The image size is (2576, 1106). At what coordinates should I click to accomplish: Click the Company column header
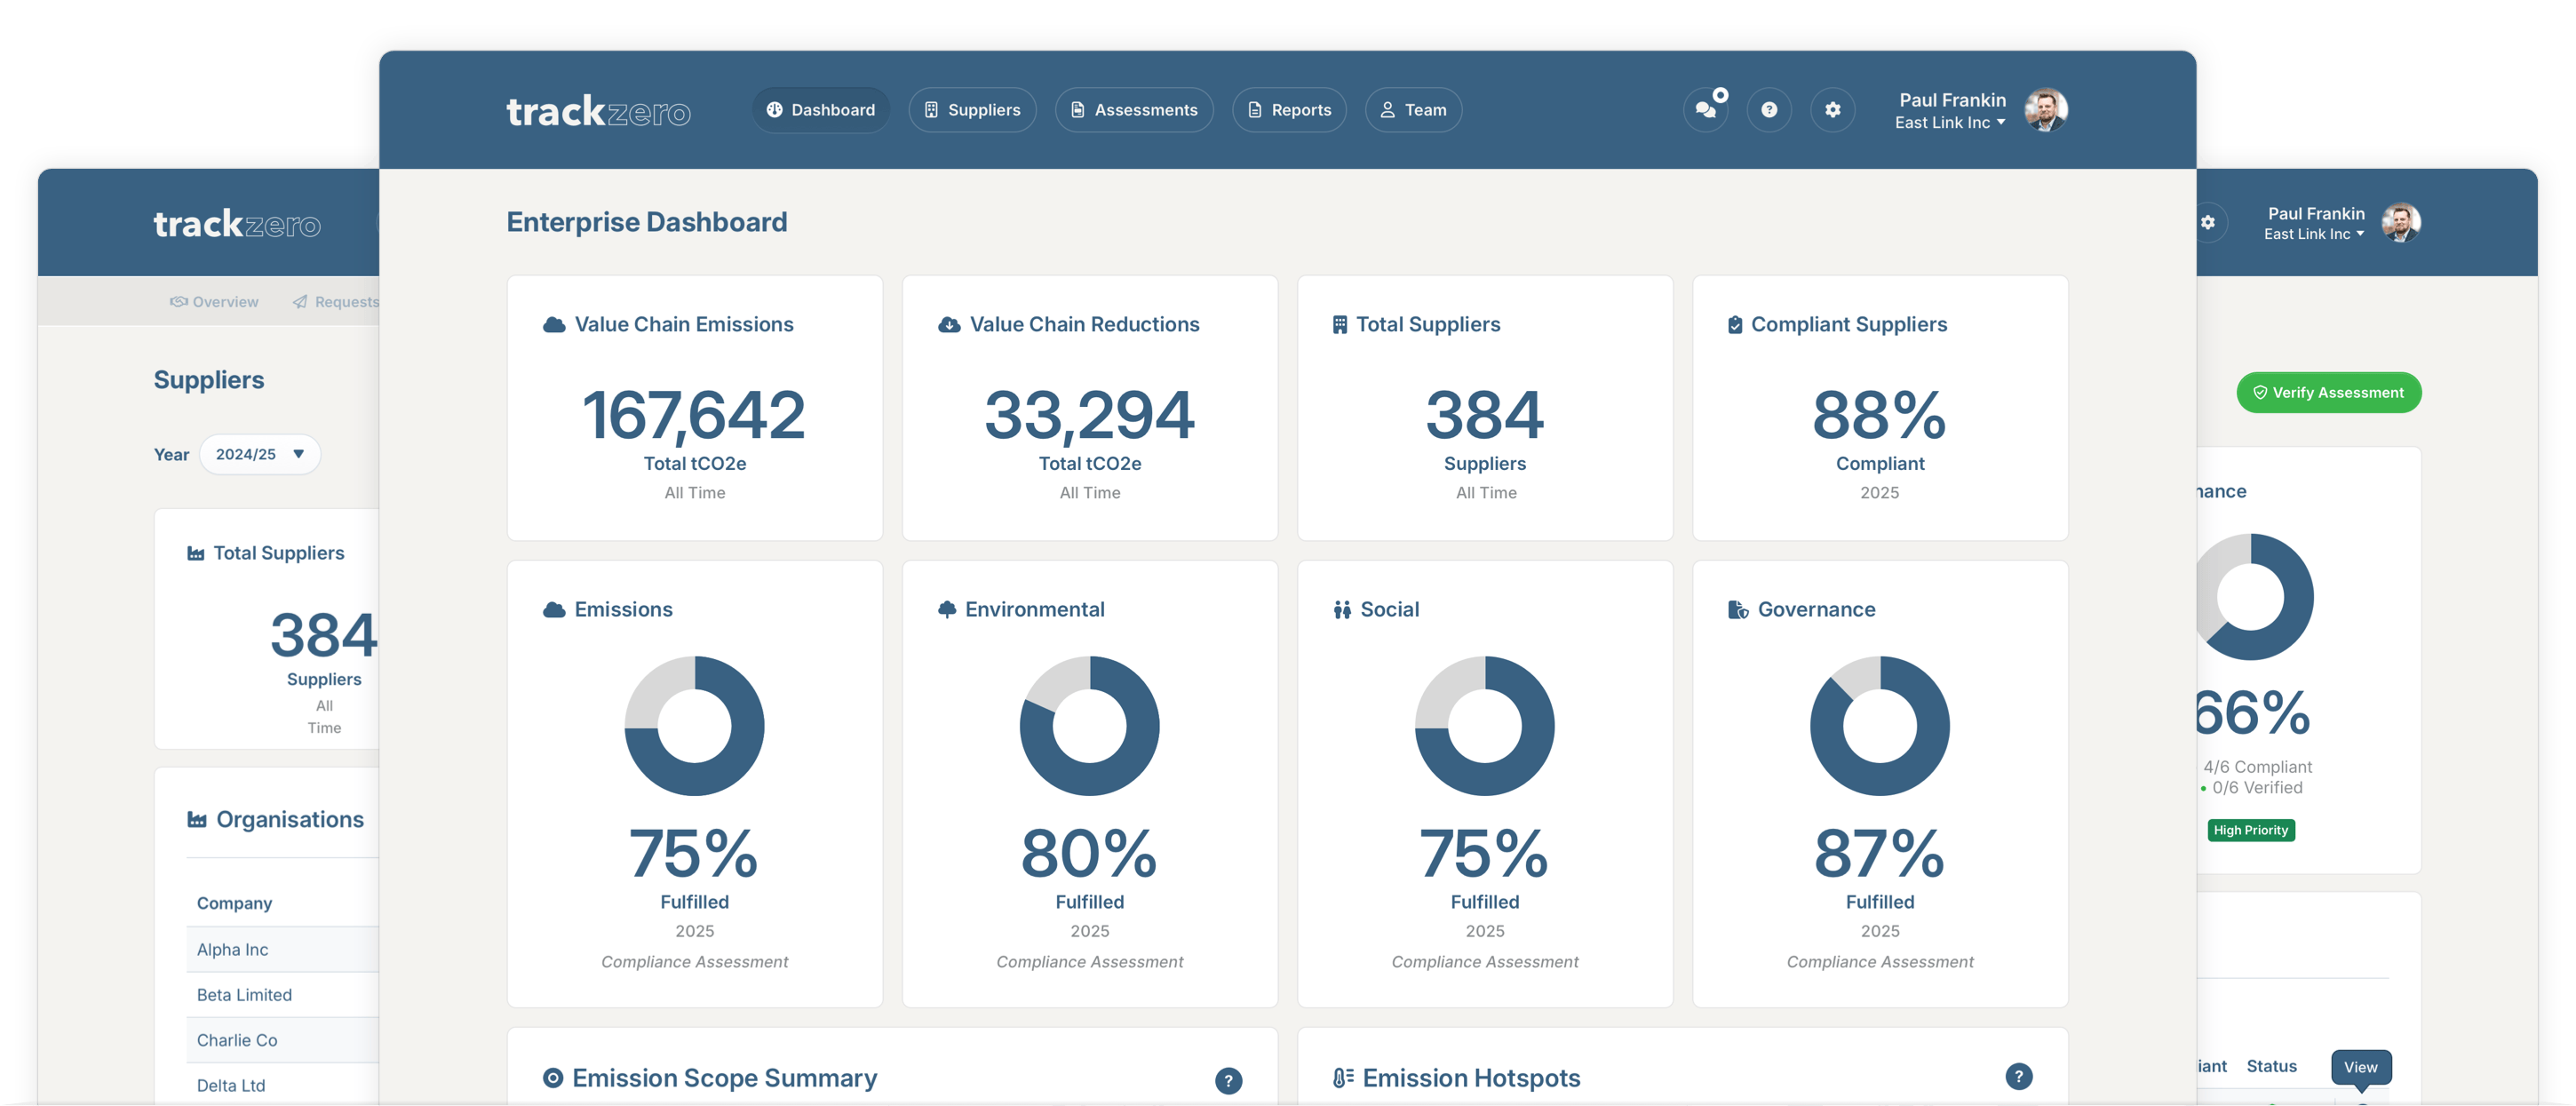point(234,903)
